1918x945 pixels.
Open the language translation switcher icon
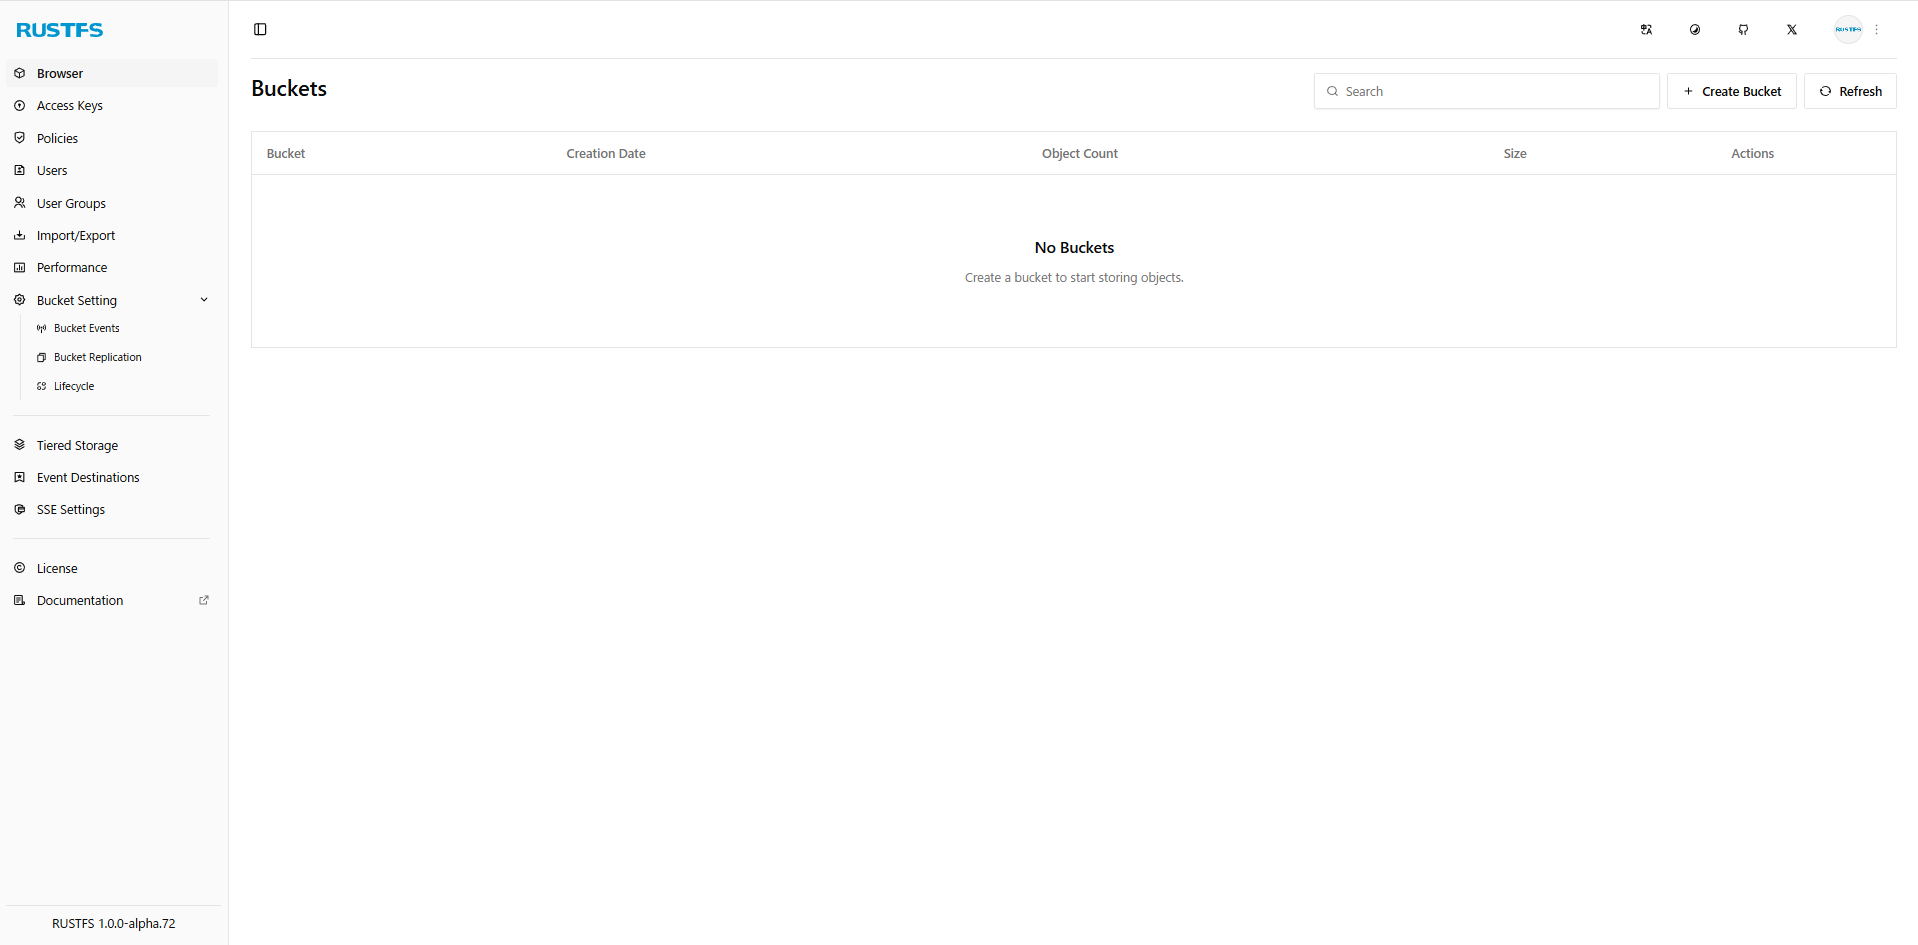coord(1646,29)
